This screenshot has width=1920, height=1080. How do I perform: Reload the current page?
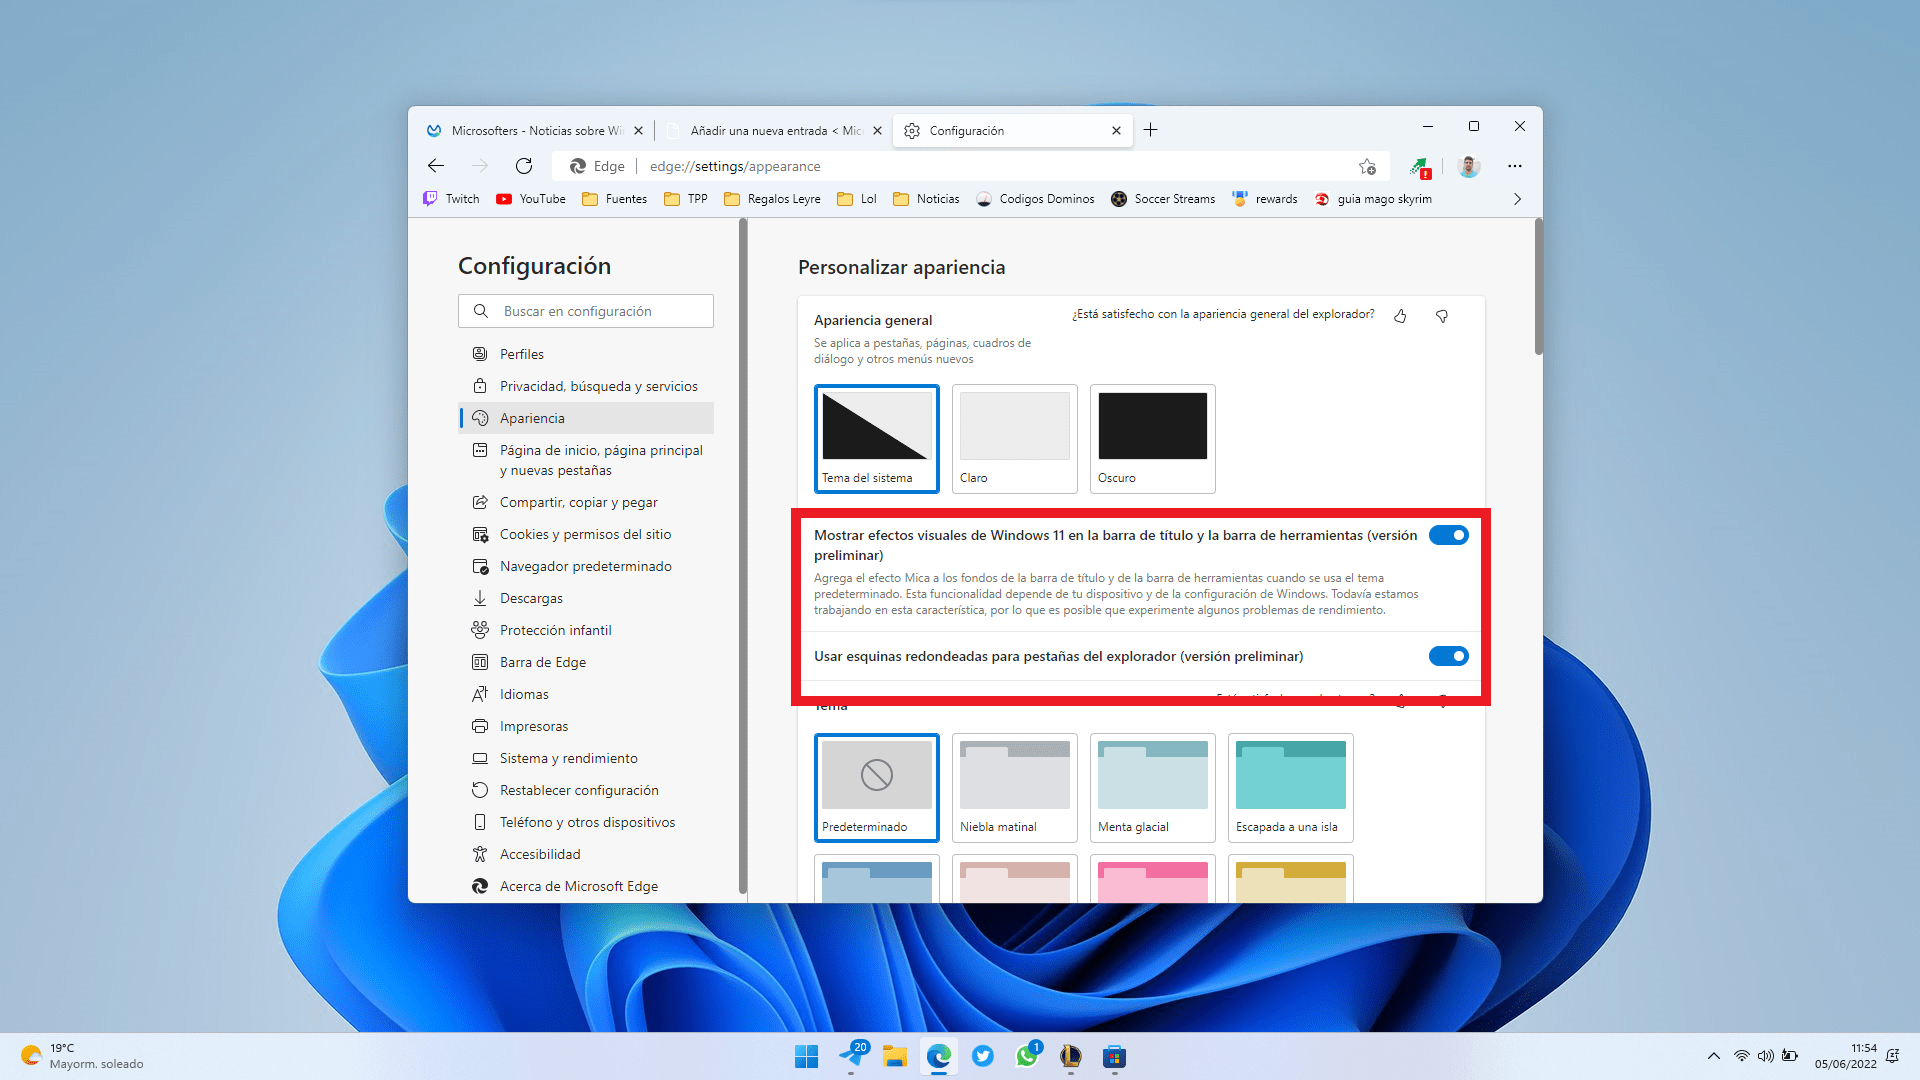tap(523, 166)
